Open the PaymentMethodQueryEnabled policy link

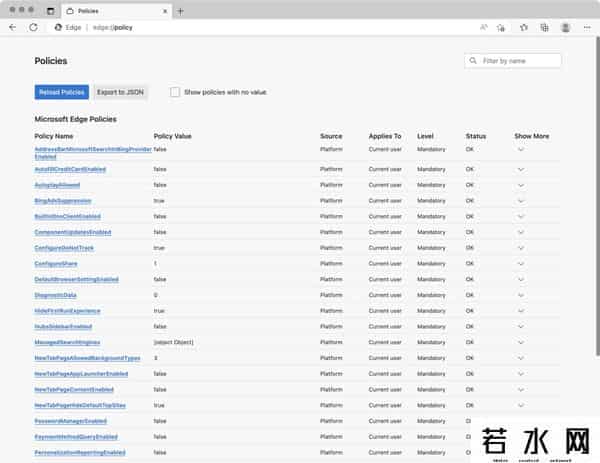[76, 437]
